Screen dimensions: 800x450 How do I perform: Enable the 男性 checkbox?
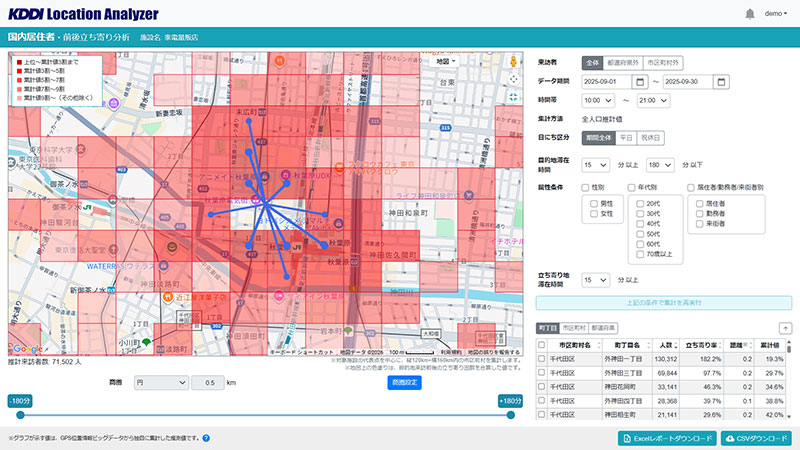[x=595, y=203]
